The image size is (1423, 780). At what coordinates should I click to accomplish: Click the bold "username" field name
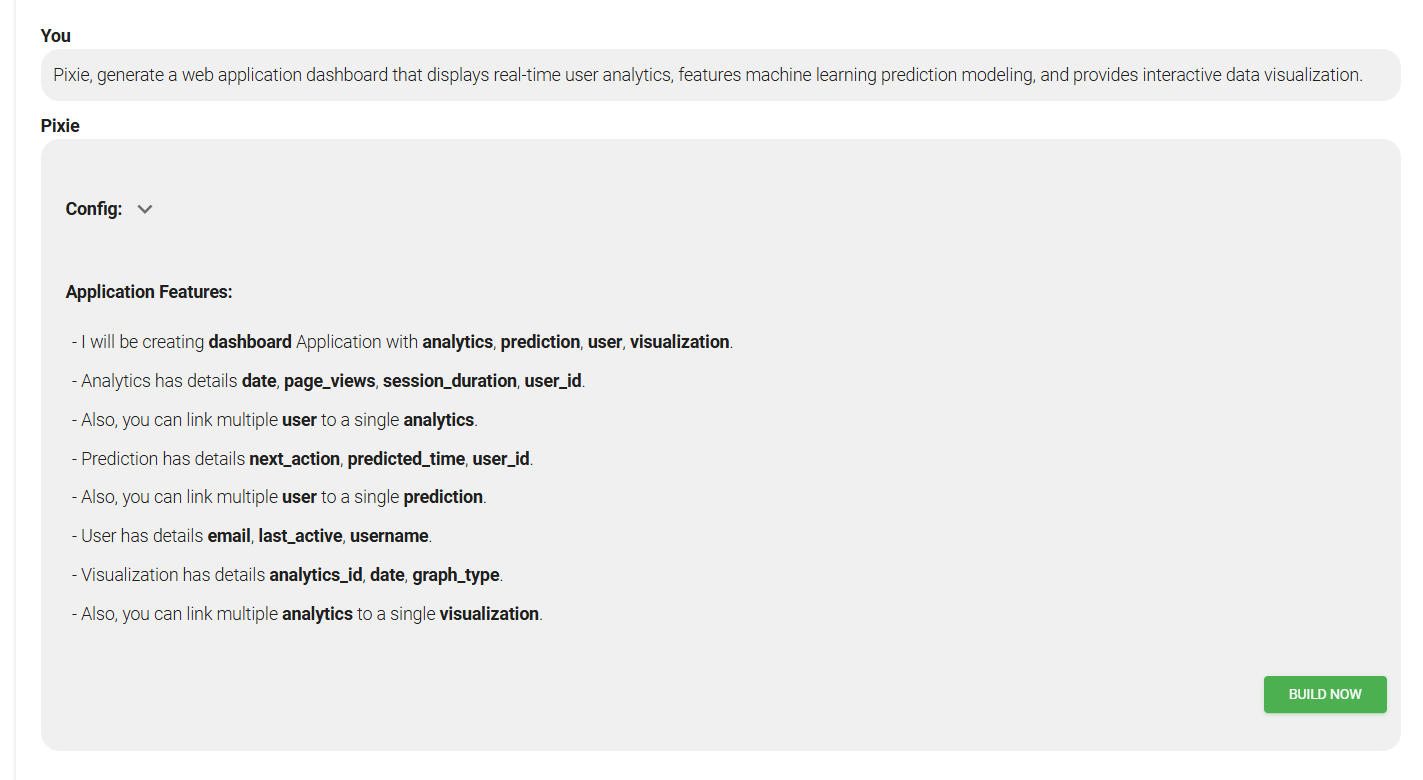click(x=389, y=536)
